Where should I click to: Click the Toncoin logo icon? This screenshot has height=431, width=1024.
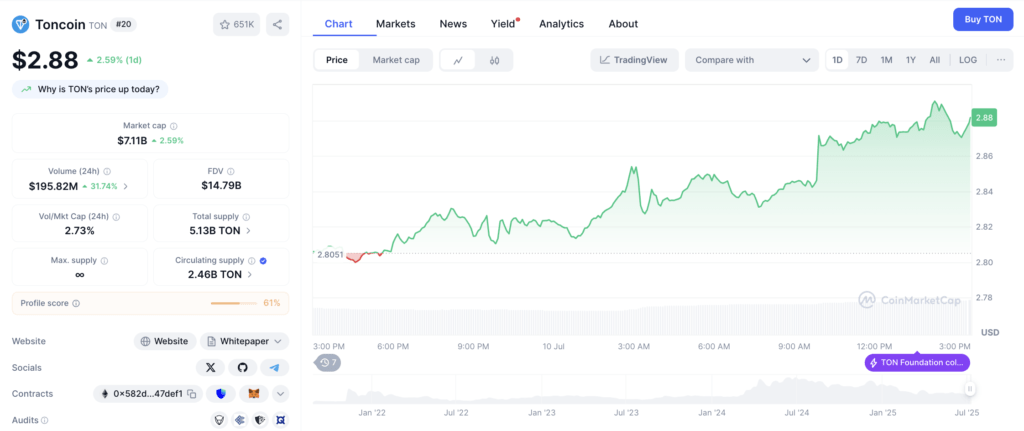click(x=21, y=25)
